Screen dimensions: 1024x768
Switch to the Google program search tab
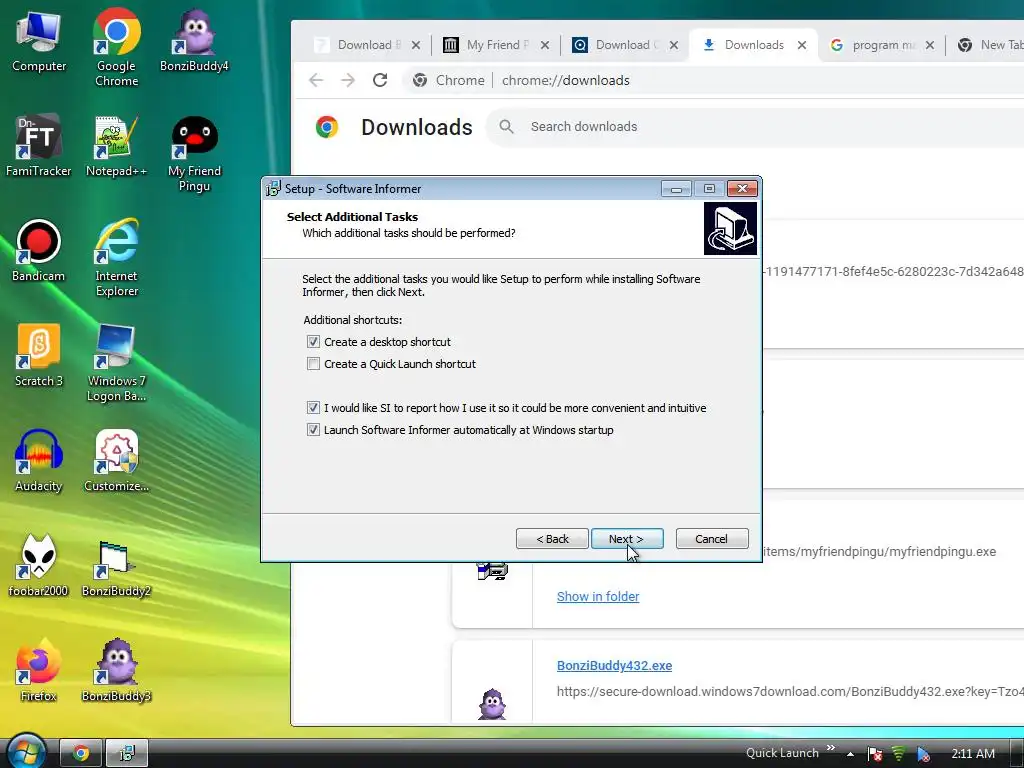pos(882,45)
